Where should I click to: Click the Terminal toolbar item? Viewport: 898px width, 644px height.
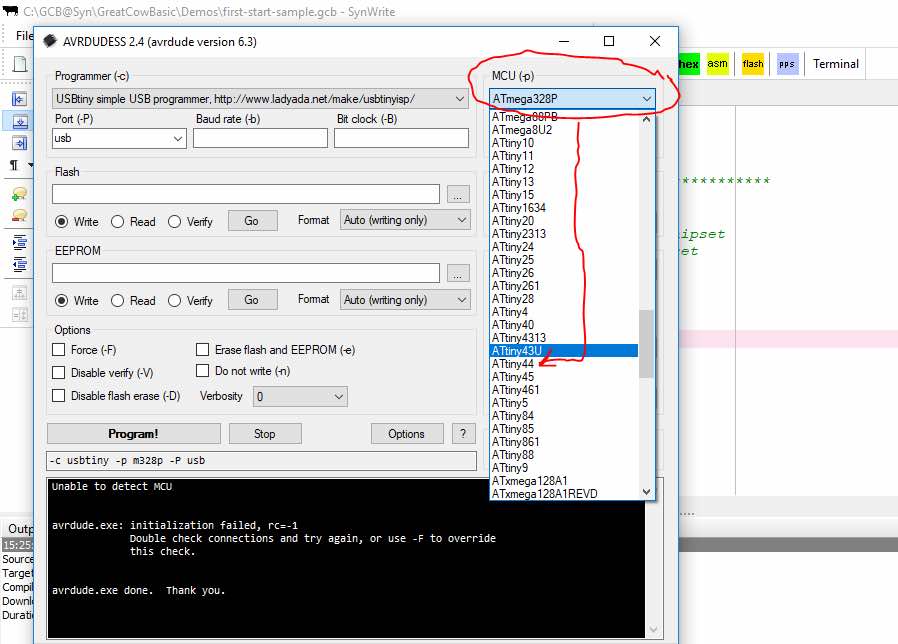(836, 64)
